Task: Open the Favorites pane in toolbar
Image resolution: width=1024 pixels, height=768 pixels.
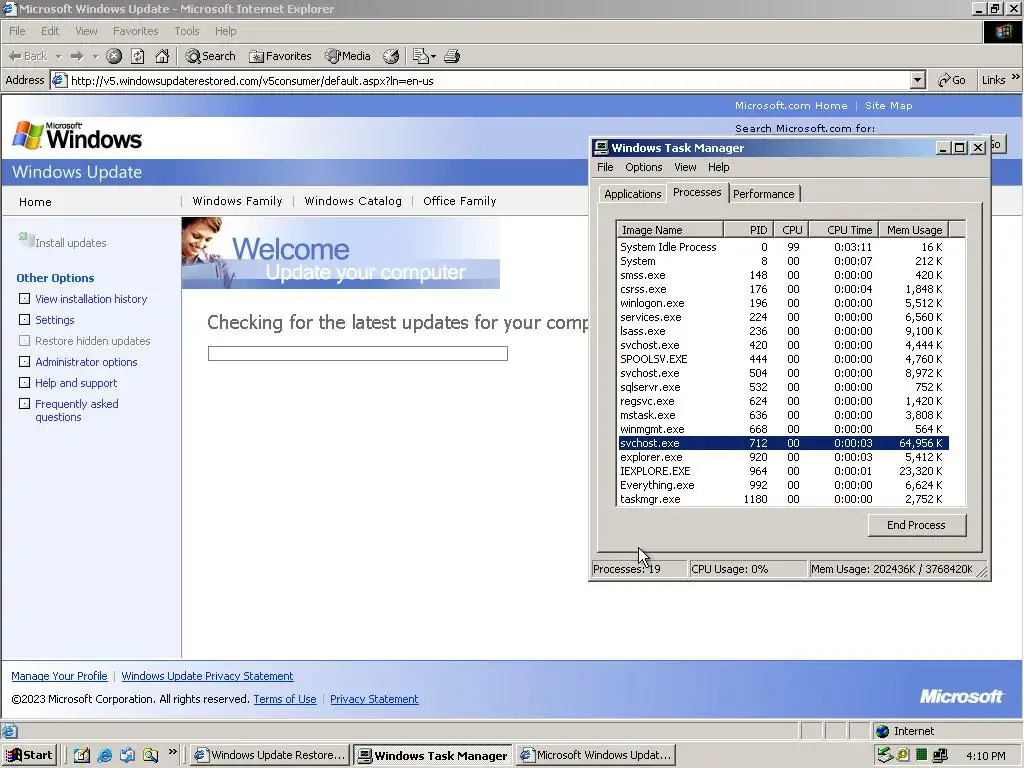Action: tap(280, 56)
